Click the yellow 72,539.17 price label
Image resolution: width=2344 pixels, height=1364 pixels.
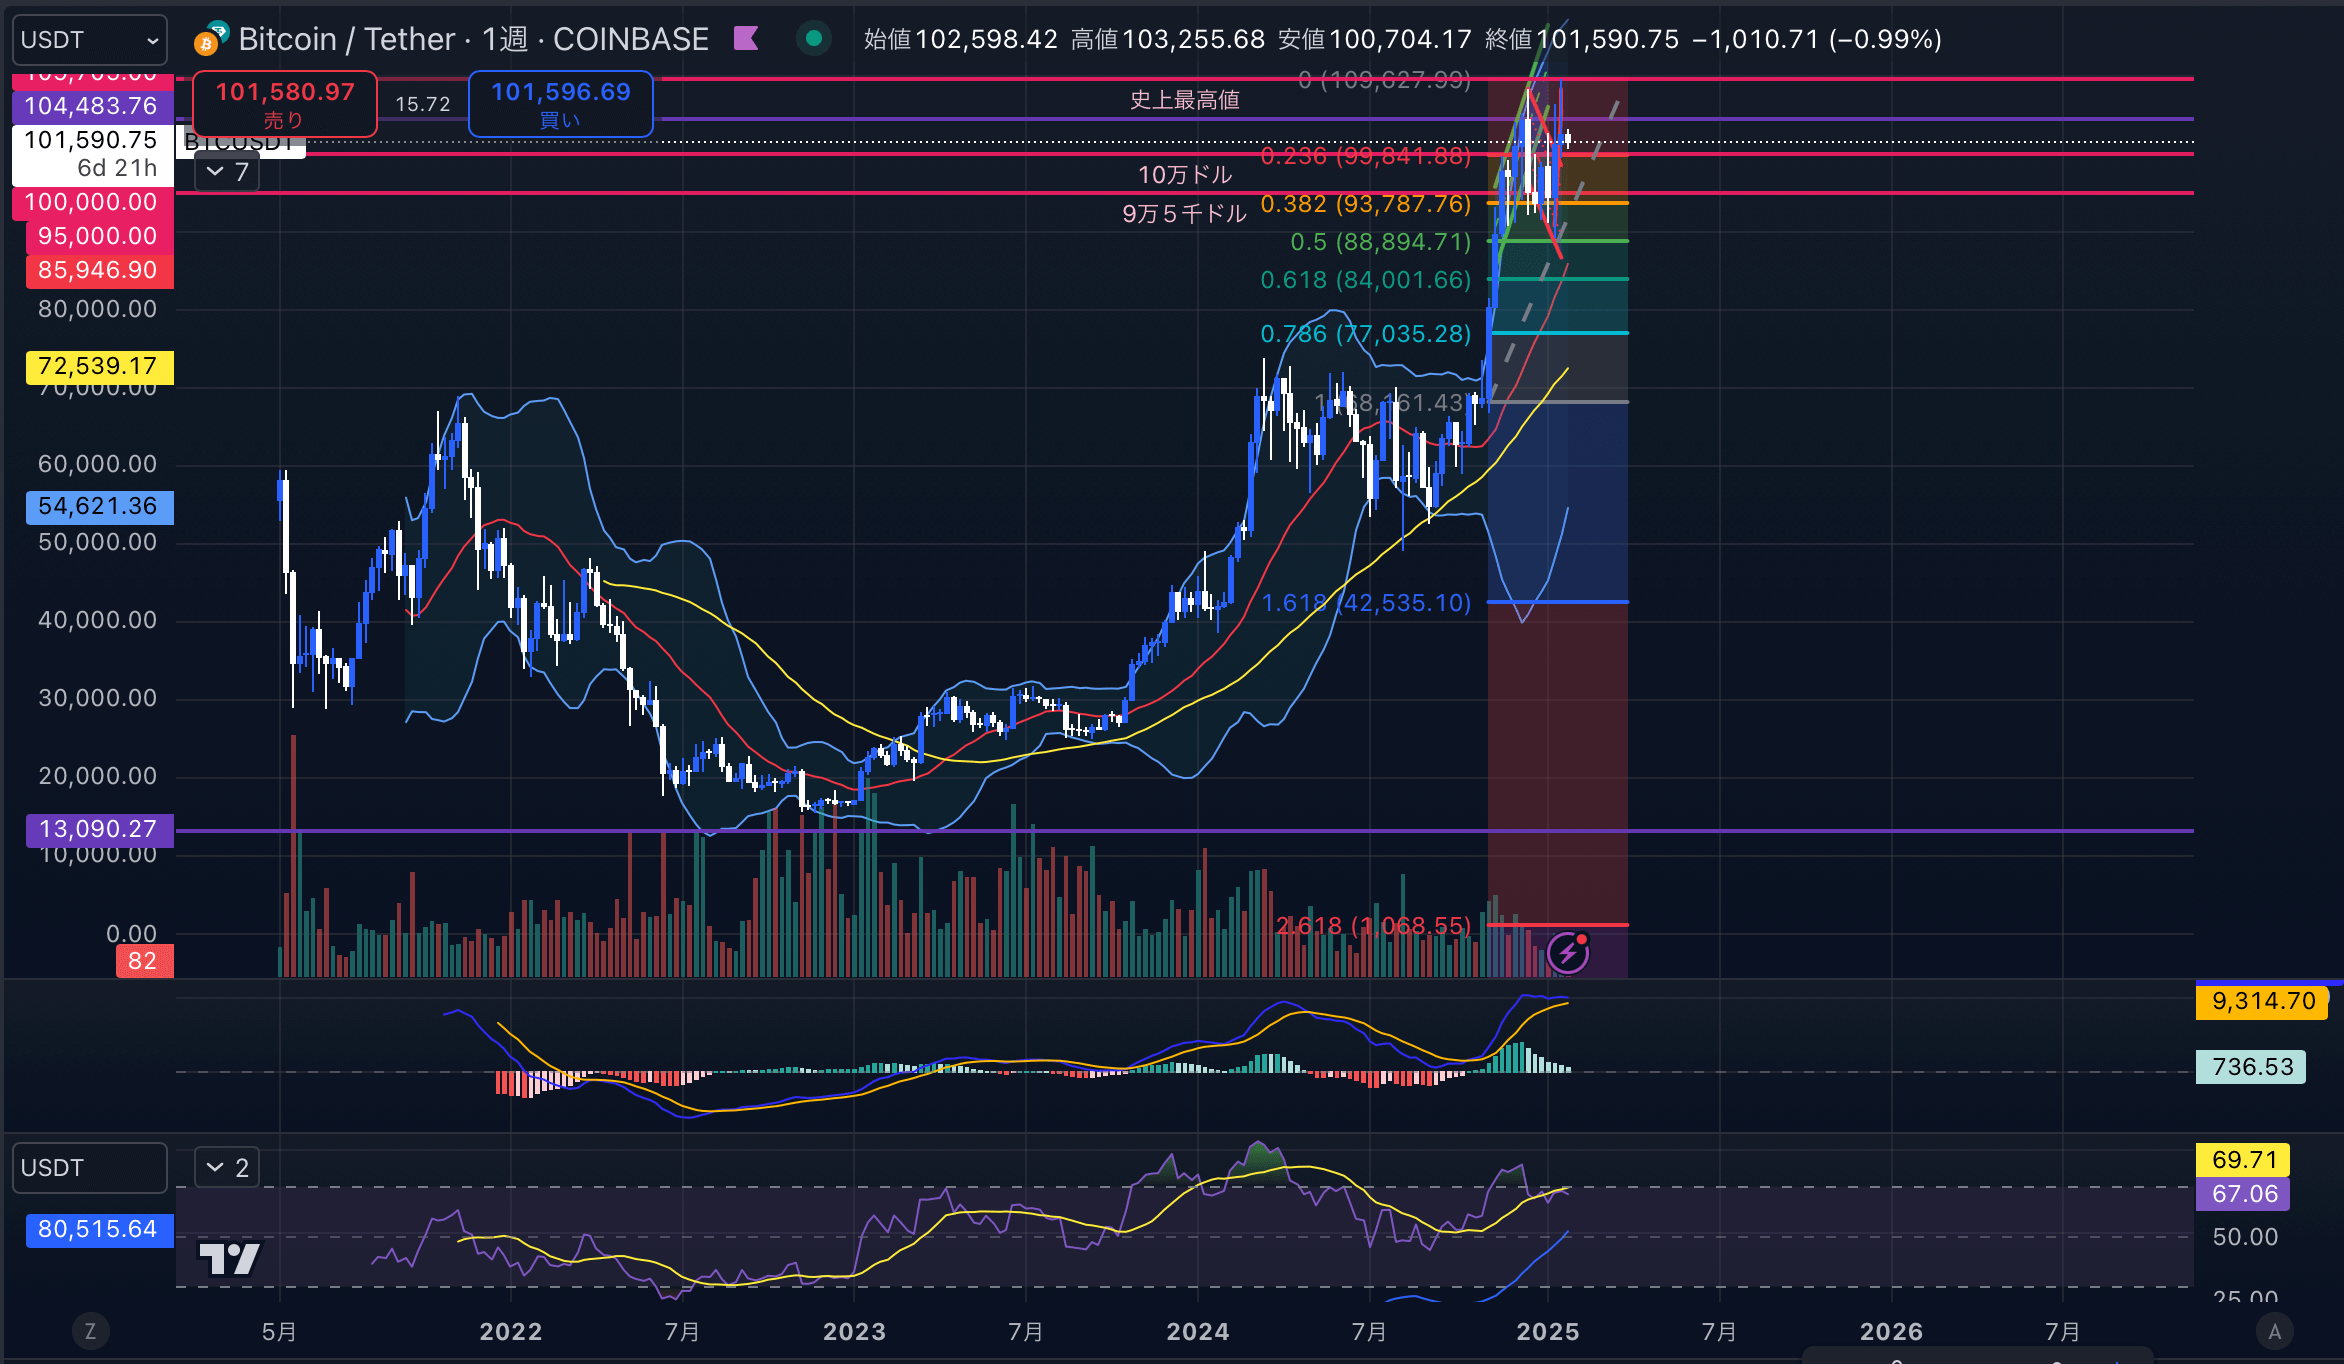pos(99,366)
